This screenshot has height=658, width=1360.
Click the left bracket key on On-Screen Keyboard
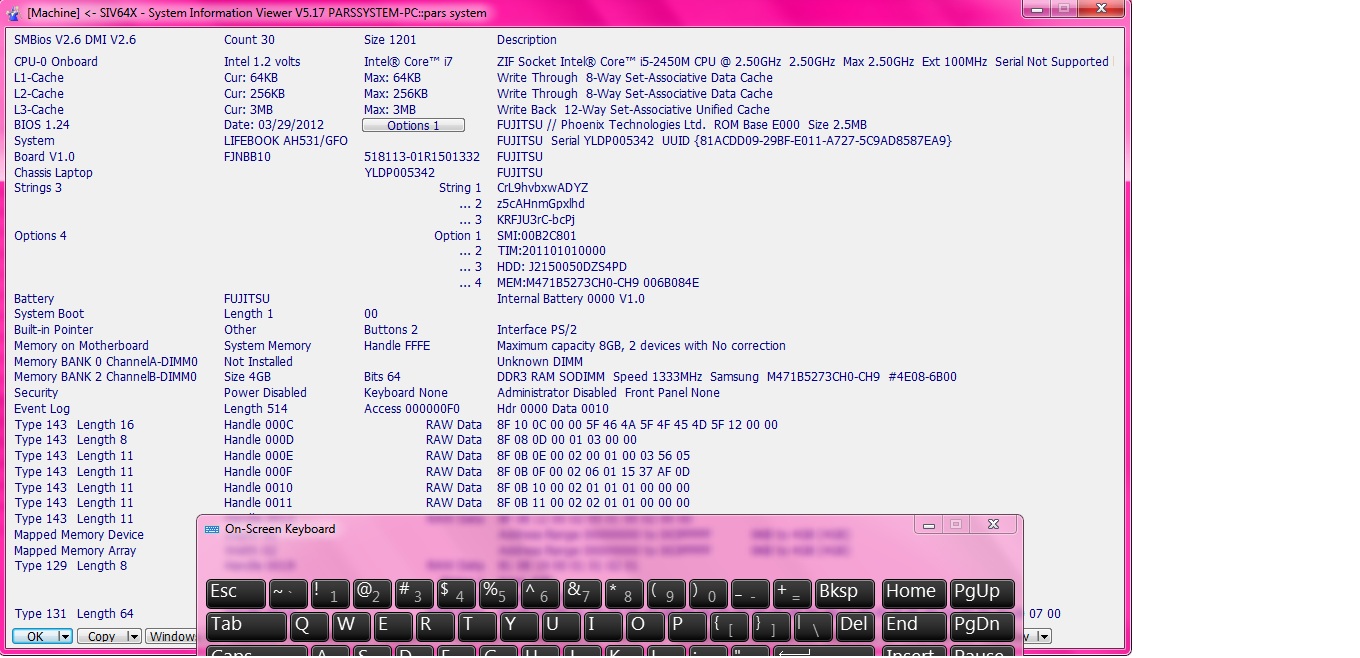click(x=730, y=626)
